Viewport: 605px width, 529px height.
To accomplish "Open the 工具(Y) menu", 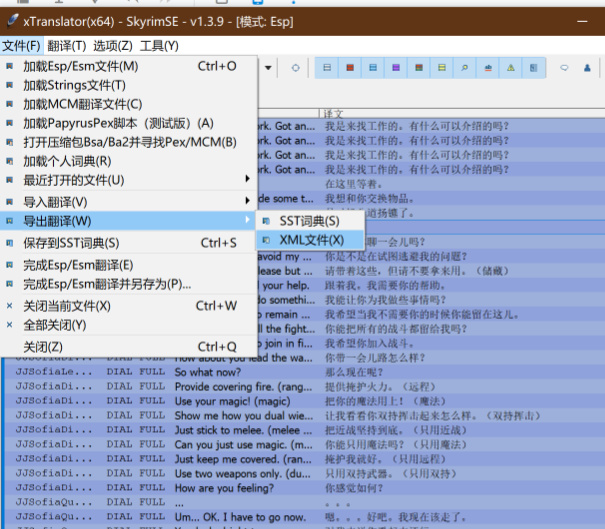I will 159,46.
